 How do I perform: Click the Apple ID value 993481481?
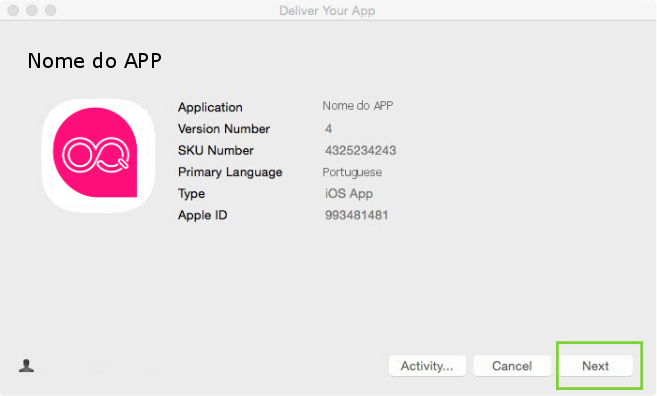pos(357,215)
